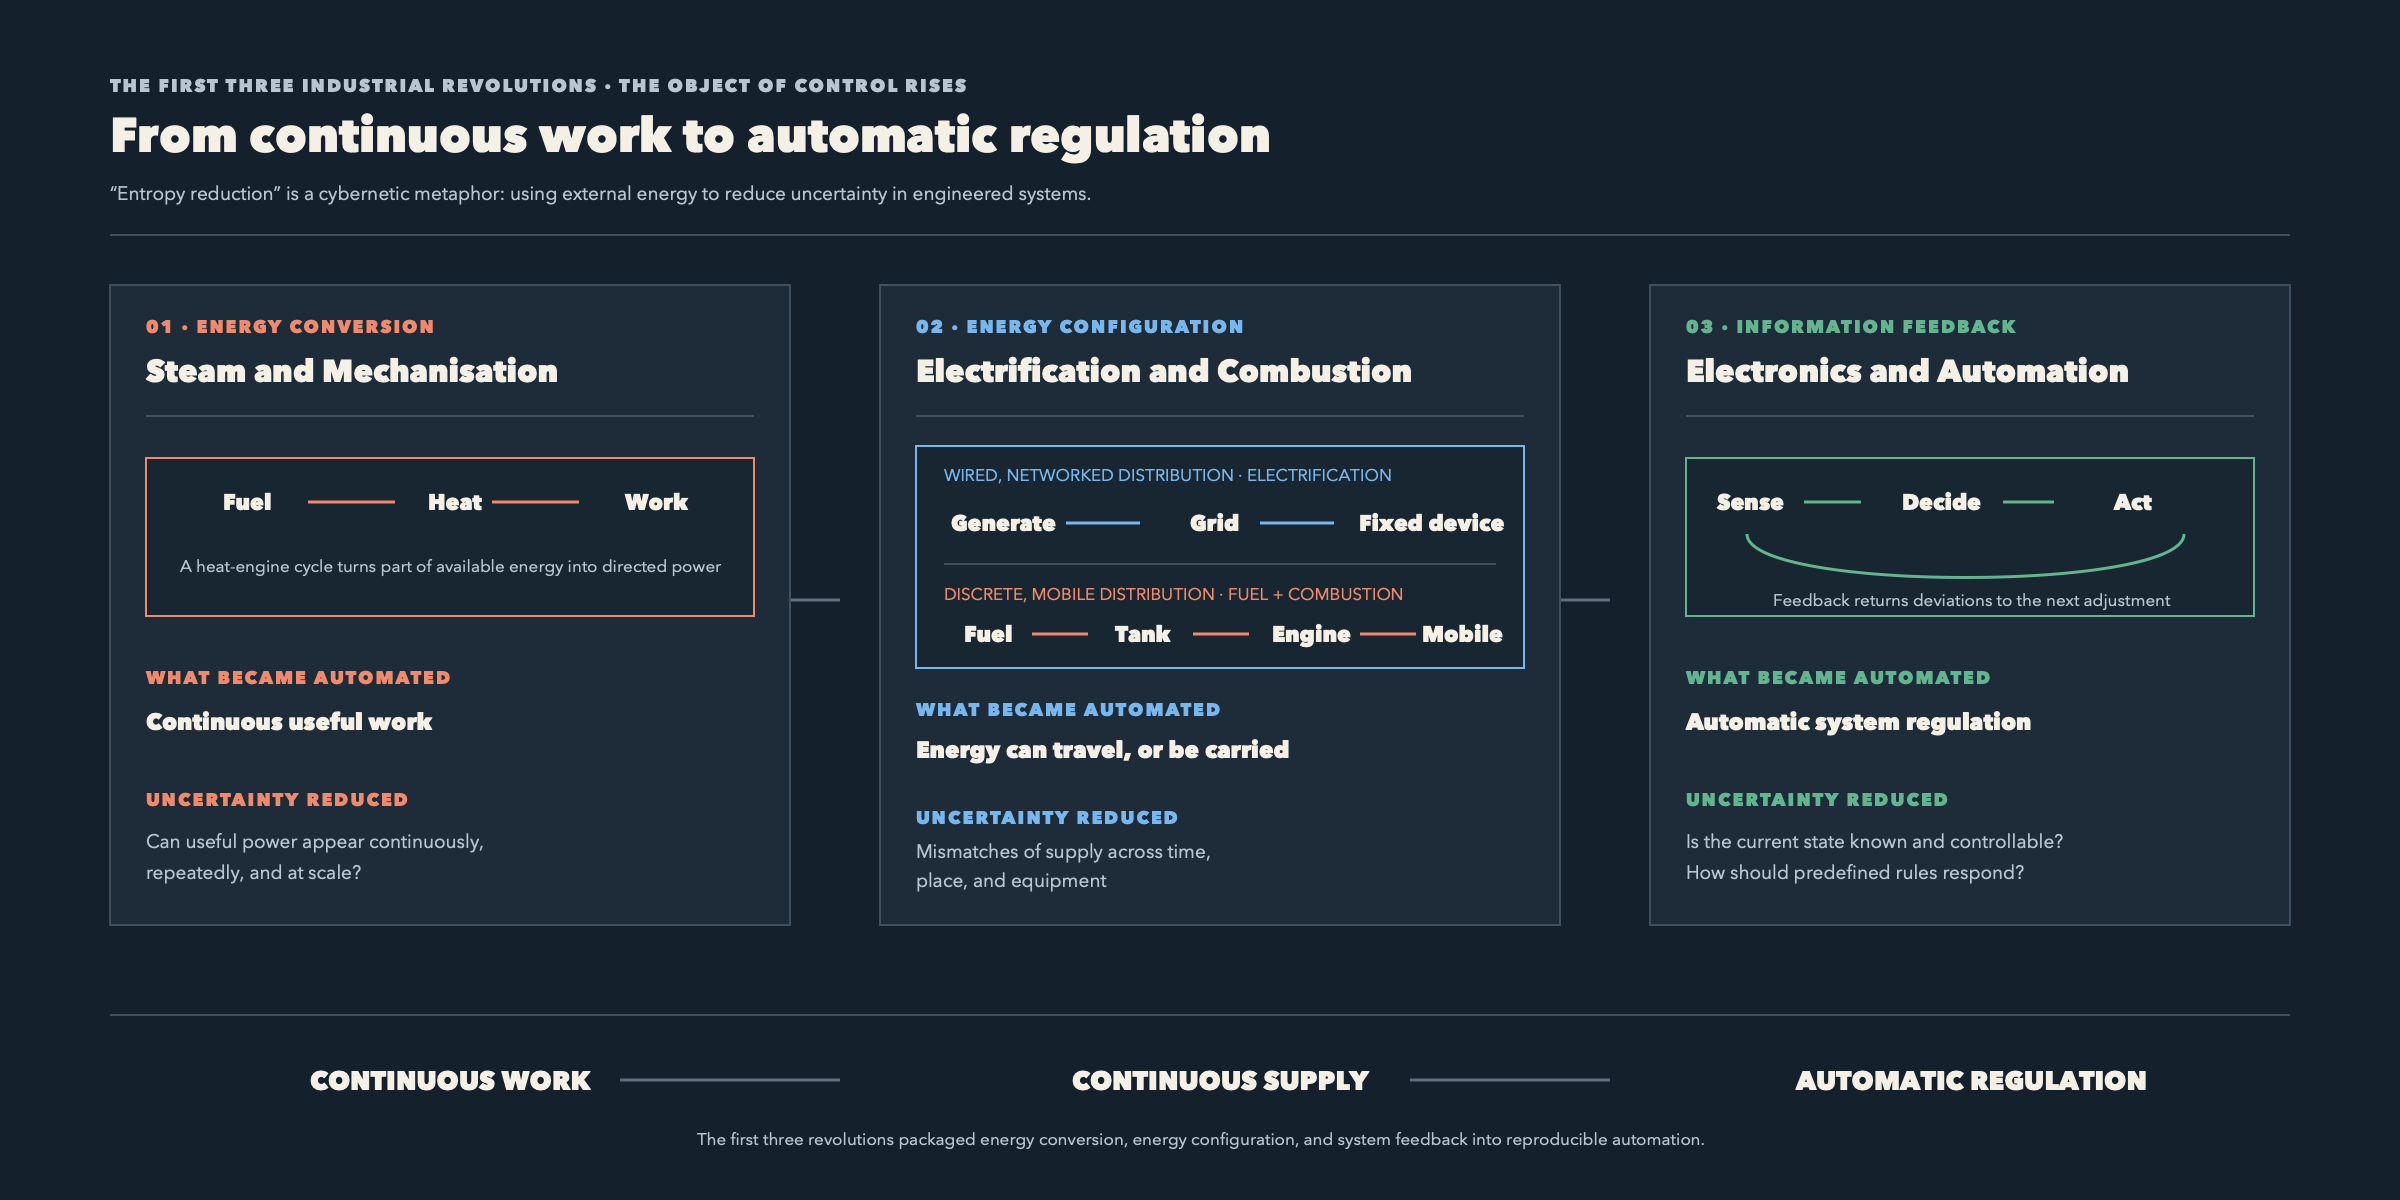
Task: Select 'Is the current state known and controllable?'
Action: 1874,842
